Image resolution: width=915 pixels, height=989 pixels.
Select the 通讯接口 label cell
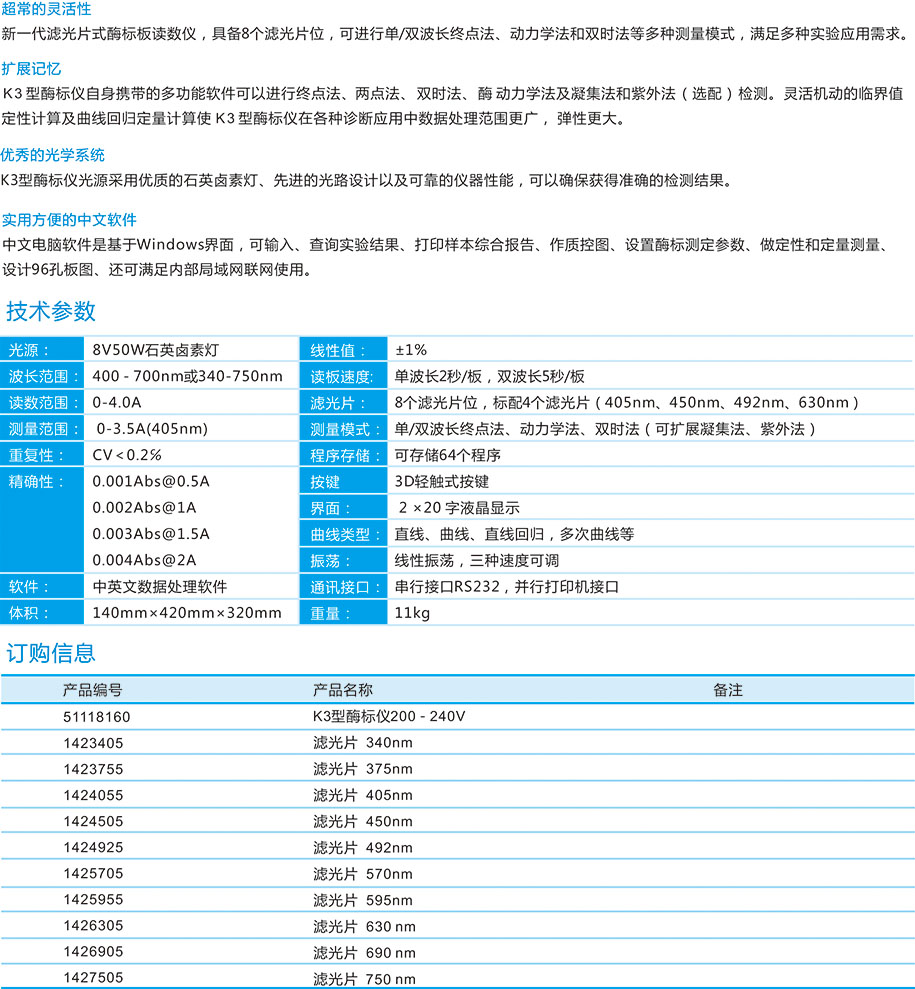click(x=344, y=587)
